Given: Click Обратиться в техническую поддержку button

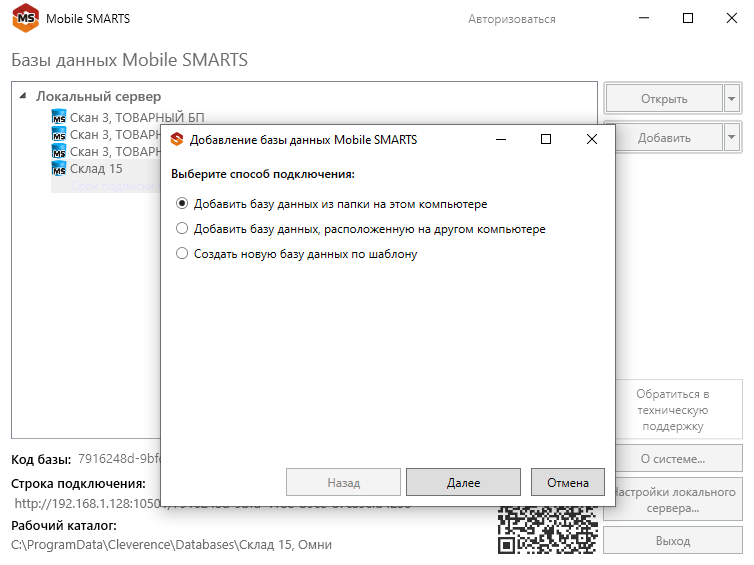Looking at the screenshot, I should (673, 410).
